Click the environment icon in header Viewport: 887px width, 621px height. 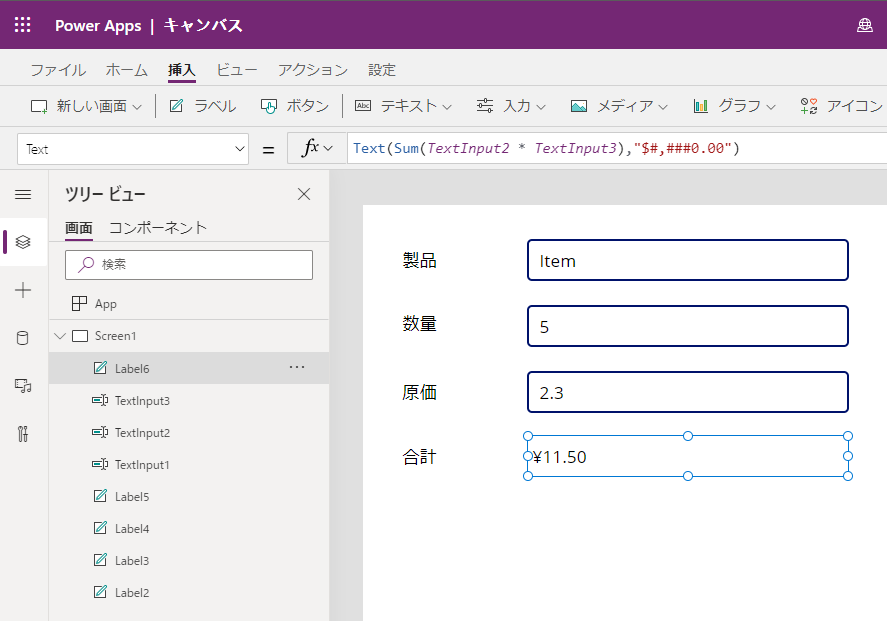865,25
